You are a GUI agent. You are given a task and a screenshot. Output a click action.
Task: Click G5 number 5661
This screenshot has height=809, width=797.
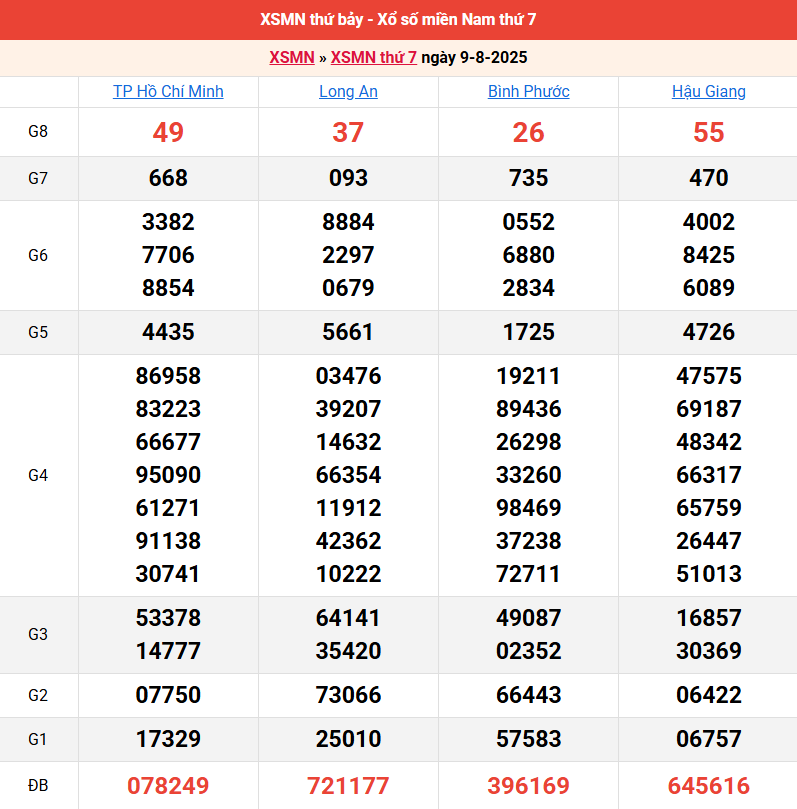tap(348, 332)
